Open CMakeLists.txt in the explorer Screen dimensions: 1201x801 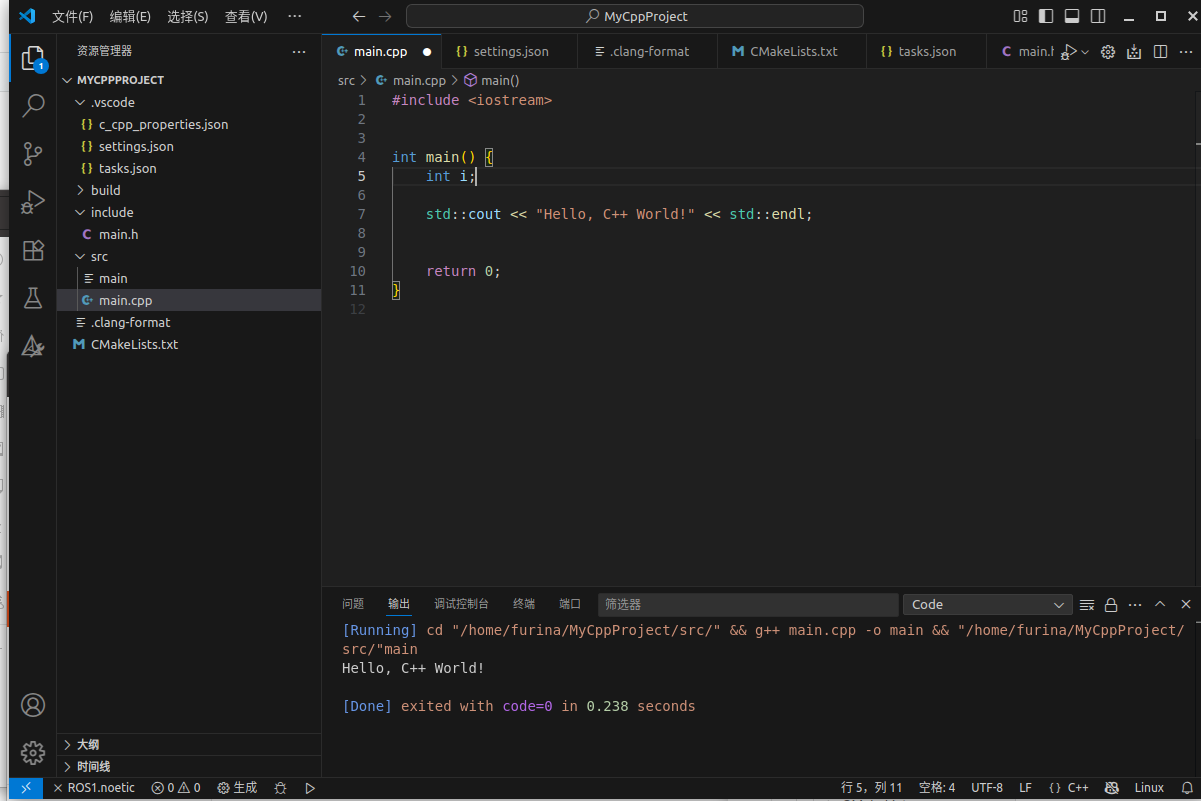[134, 344]
